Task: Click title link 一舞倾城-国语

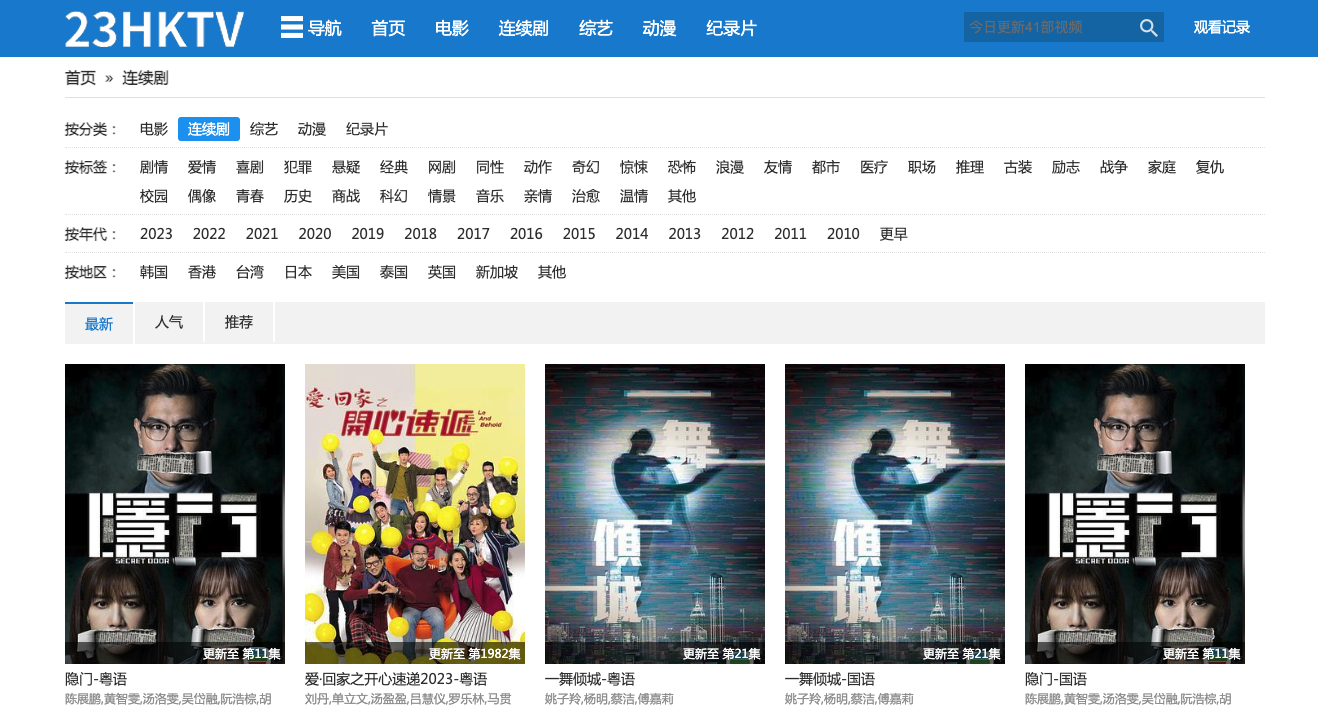Action: point(830,679)
